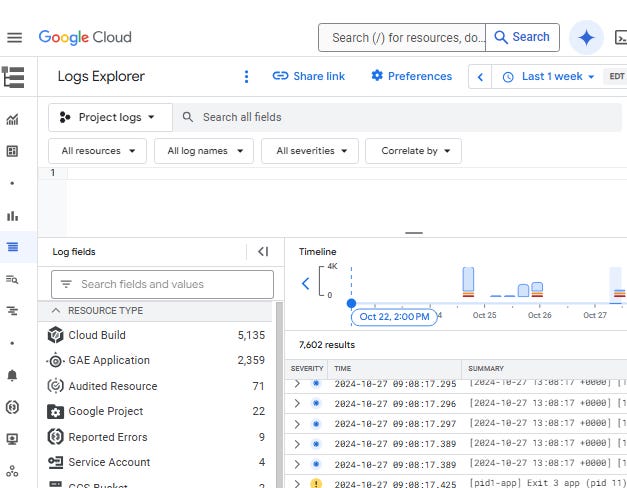Open the Alerting bell icon in sidebar
Screen dimensions: 627x488
click(12, 375)
